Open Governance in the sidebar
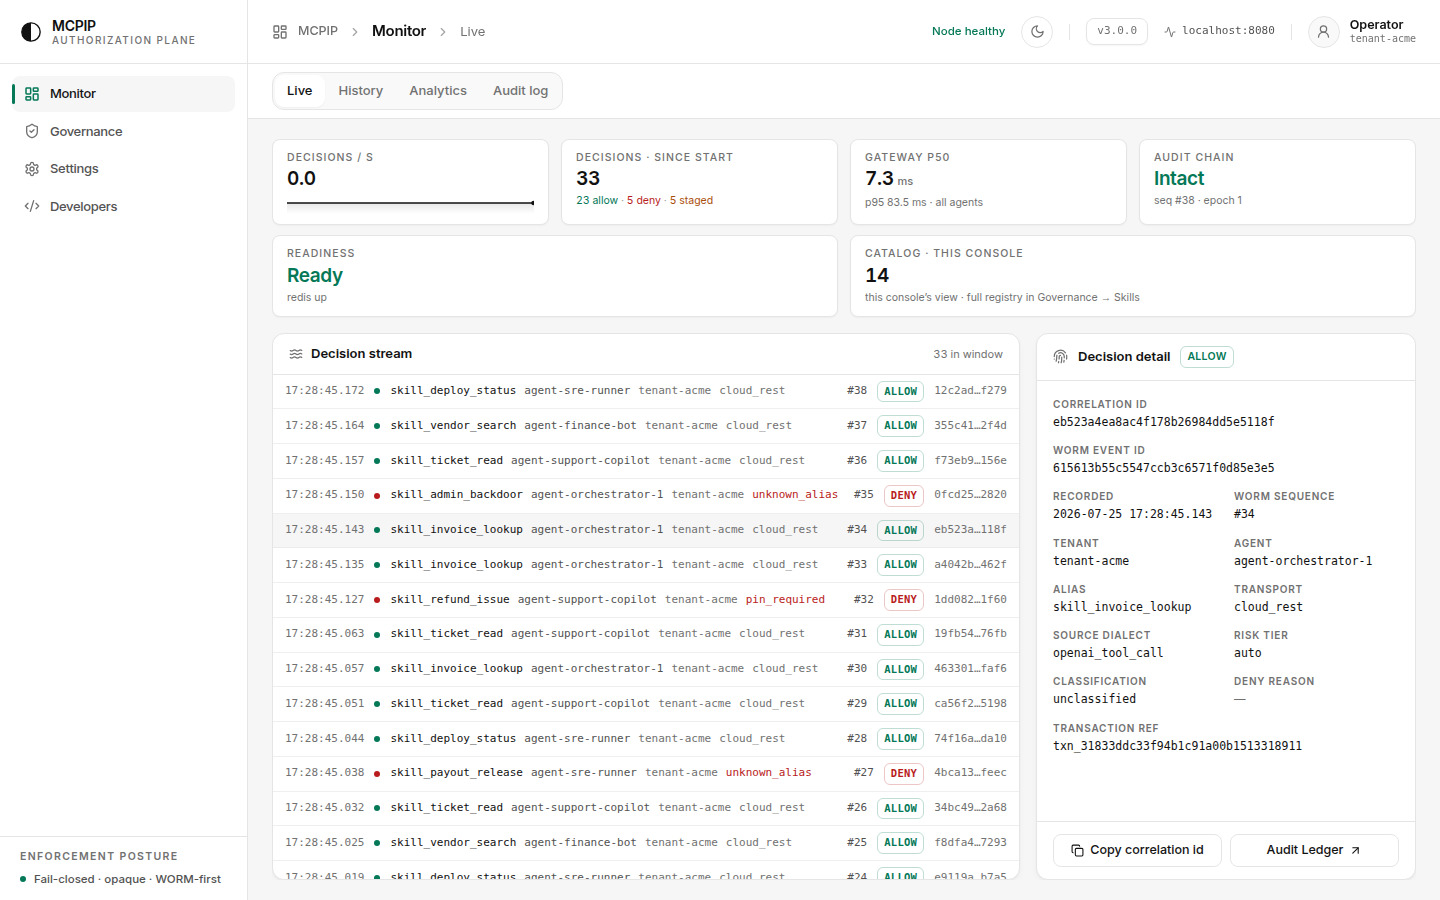1440x900 pixels. [x=124, y=131]
